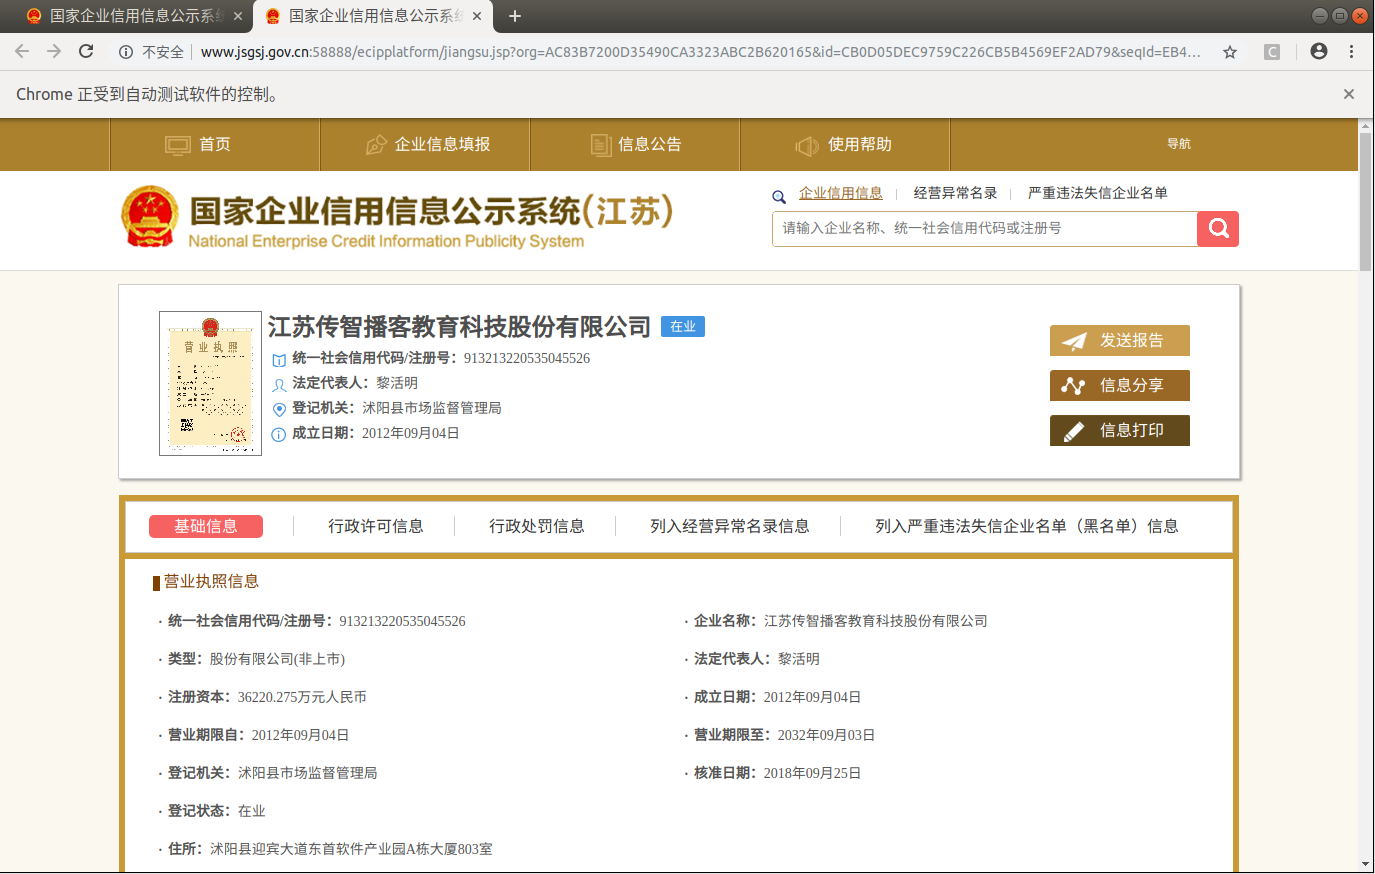Open 信息公告 in the nav bar
This screenshot has width=1375, height=874.
(635, 145)
